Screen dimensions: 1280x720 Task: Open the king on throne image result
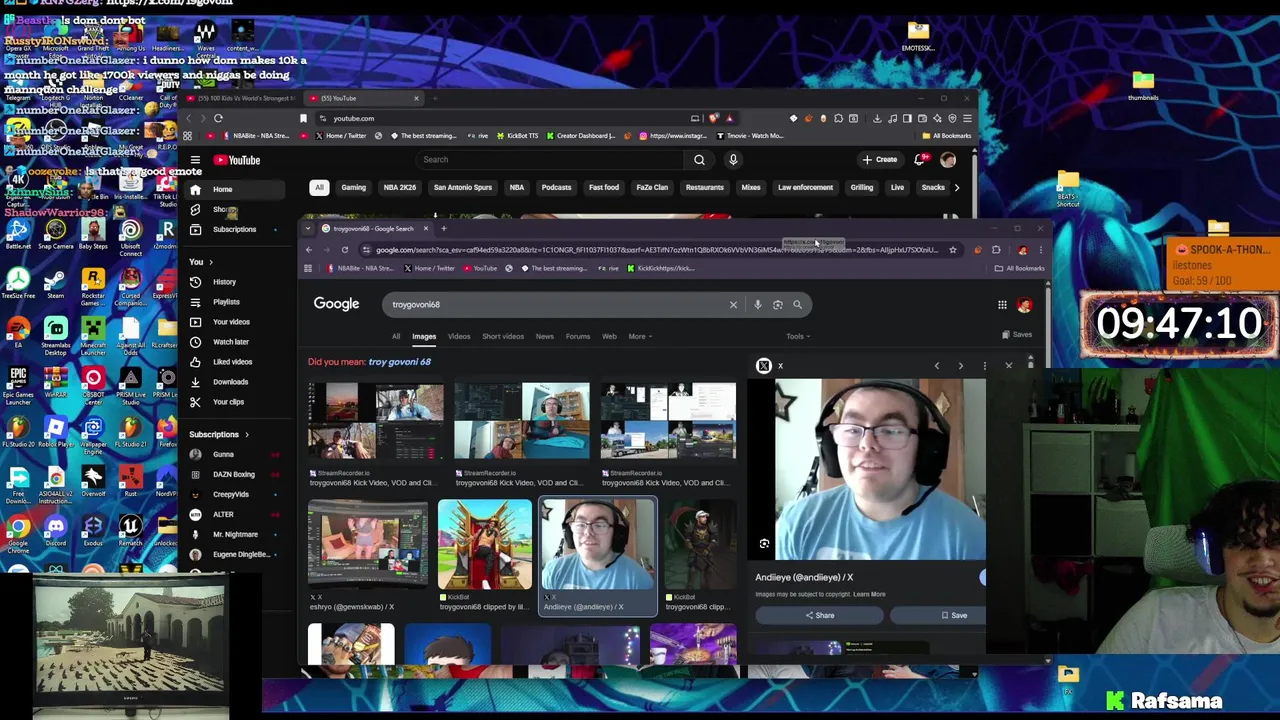click(x=484, y=545)
